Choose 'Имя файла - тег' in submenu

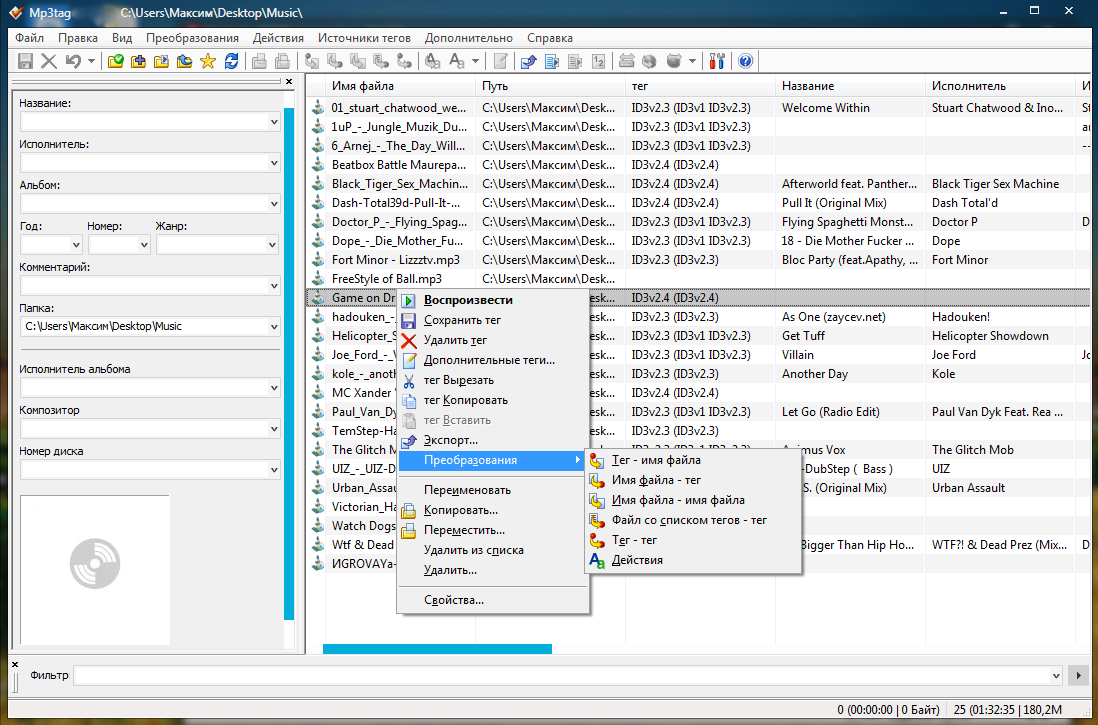pos(693,481)
